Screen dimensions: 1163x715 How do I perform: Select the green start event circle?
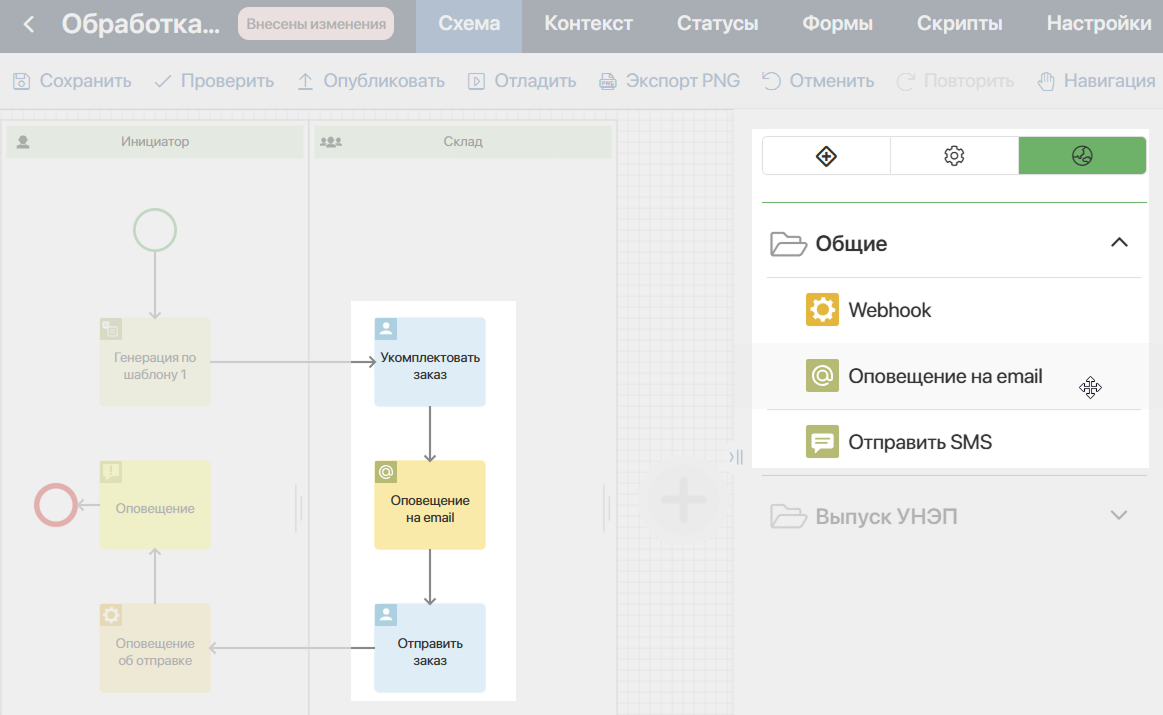click(155, 230)
